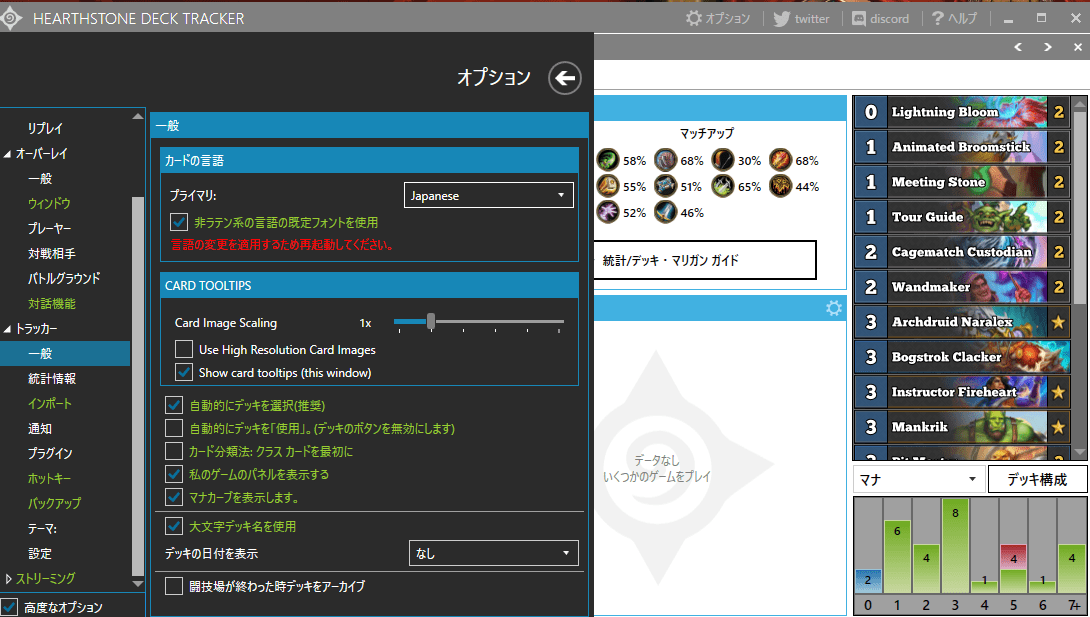Open the discord link in title bar
This screenshot has height=617, width=1090.
(881, 19)
